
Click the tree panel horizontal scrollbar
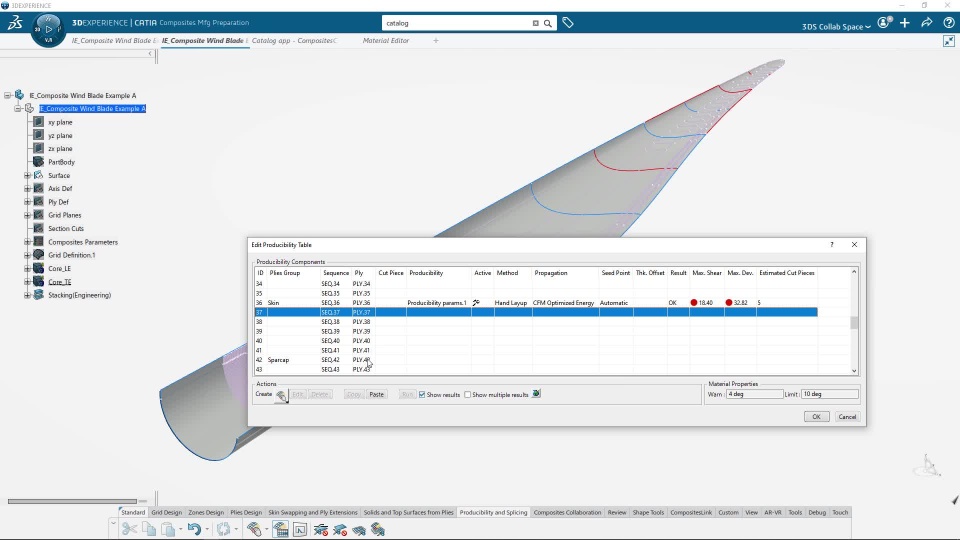tap(72, 501)
